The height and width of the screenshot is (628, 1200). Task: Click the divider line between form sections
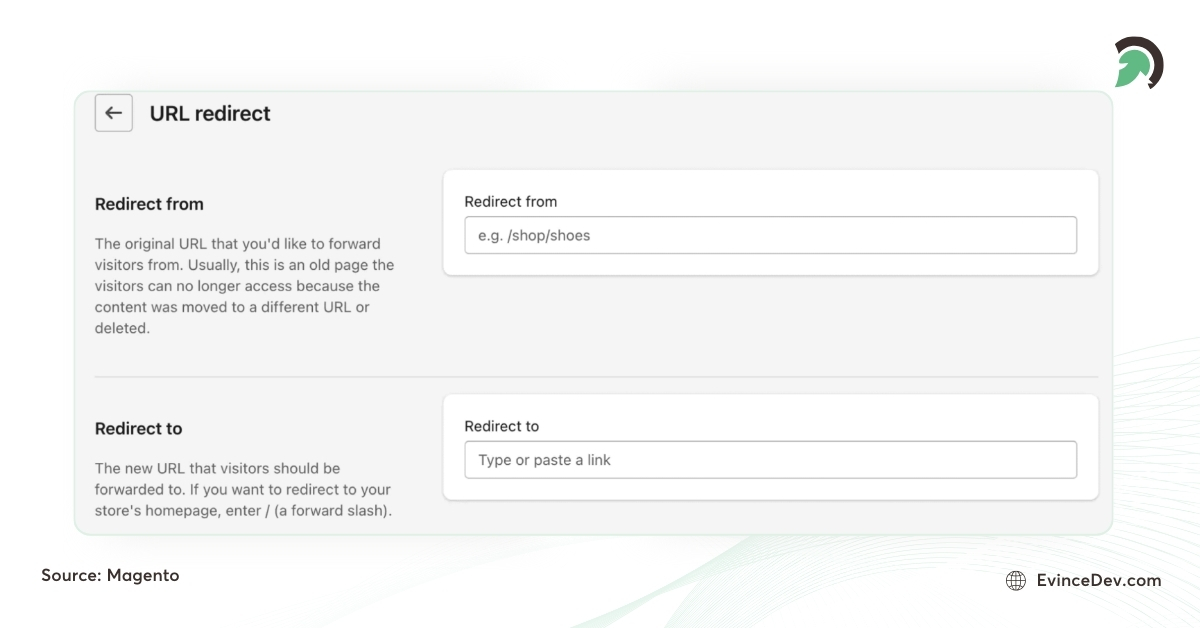pos(596,377)
